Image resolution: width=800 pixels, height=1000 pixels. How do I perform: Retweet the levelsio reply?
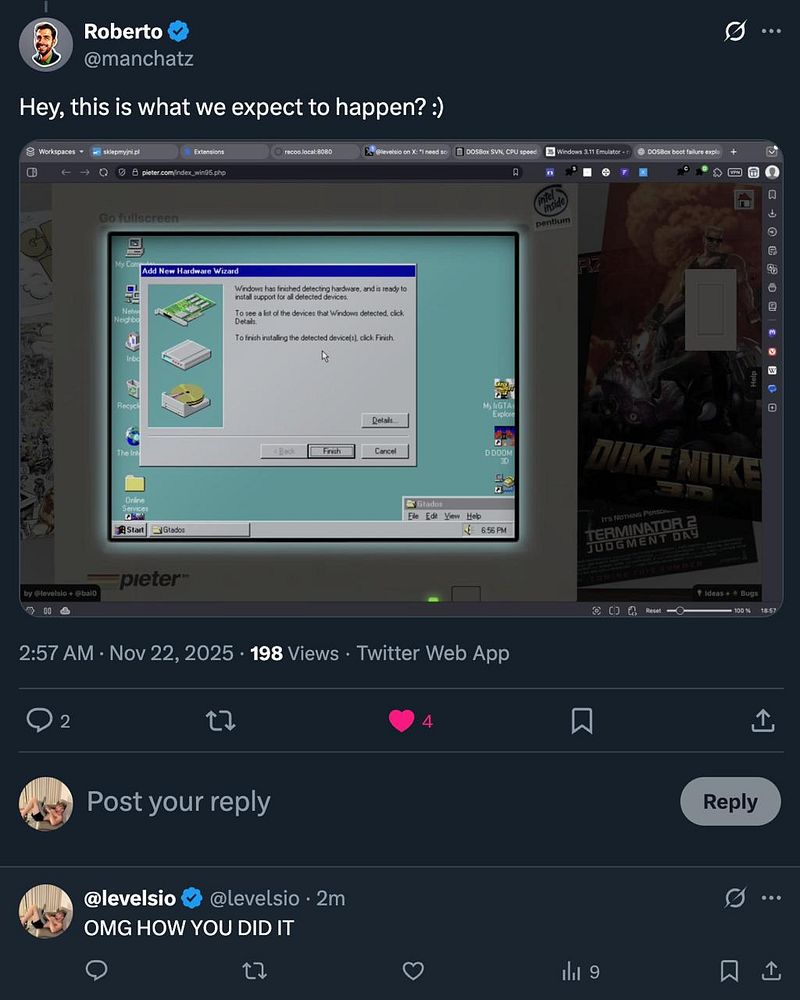255,971
